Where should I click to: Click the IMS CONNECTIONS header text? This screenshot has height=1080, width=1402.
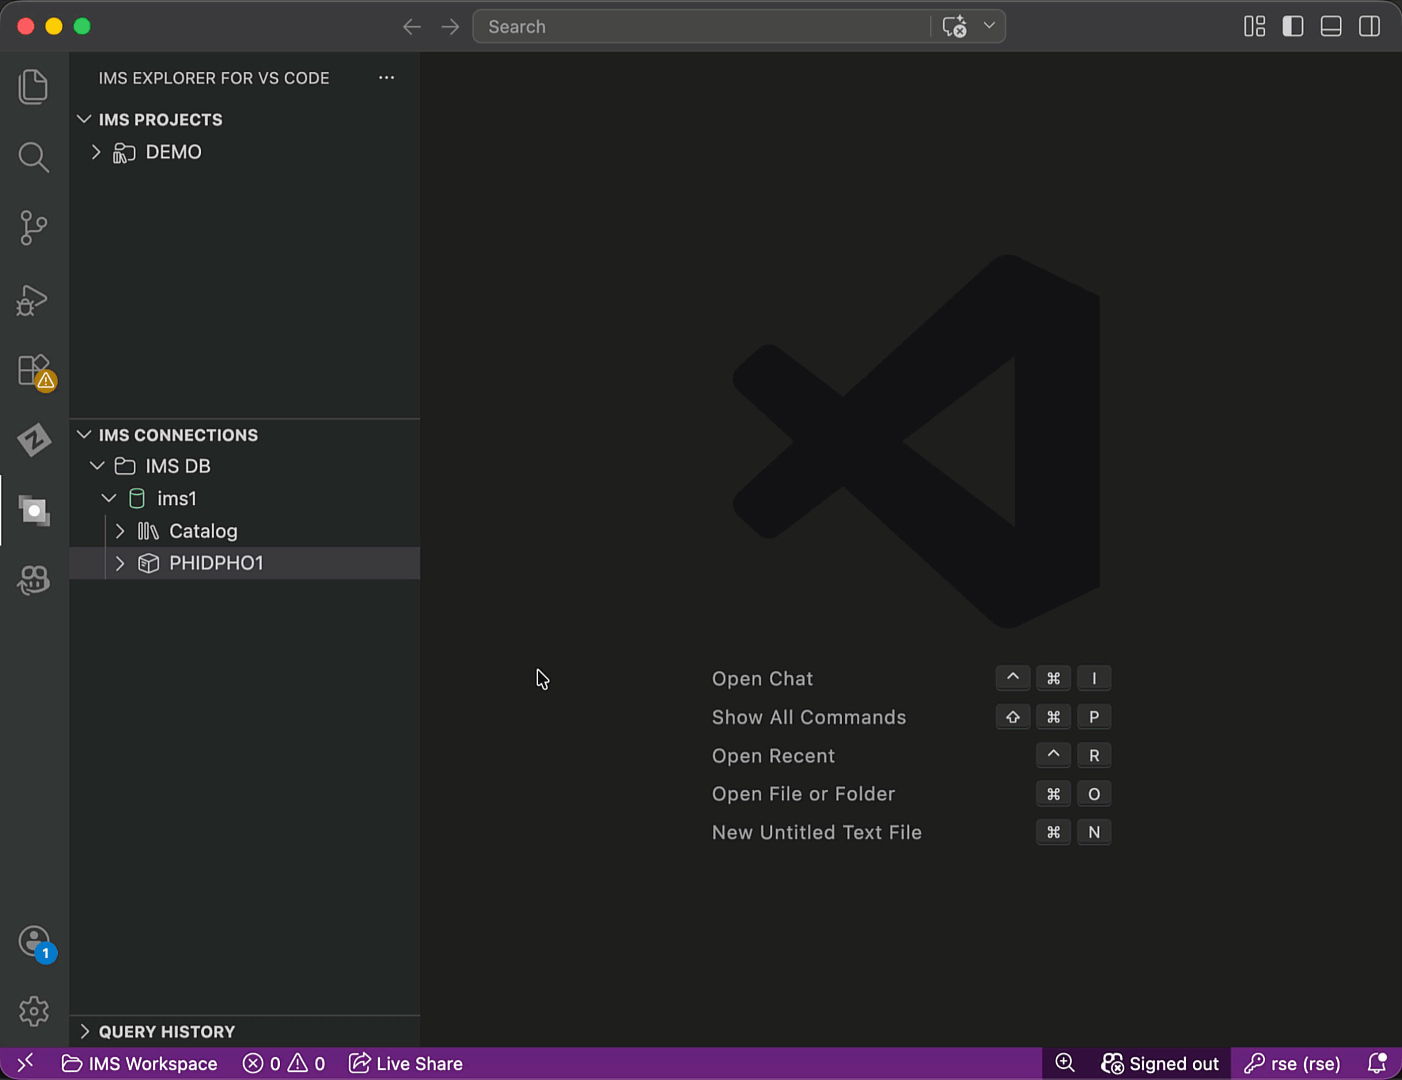(178, 435)
